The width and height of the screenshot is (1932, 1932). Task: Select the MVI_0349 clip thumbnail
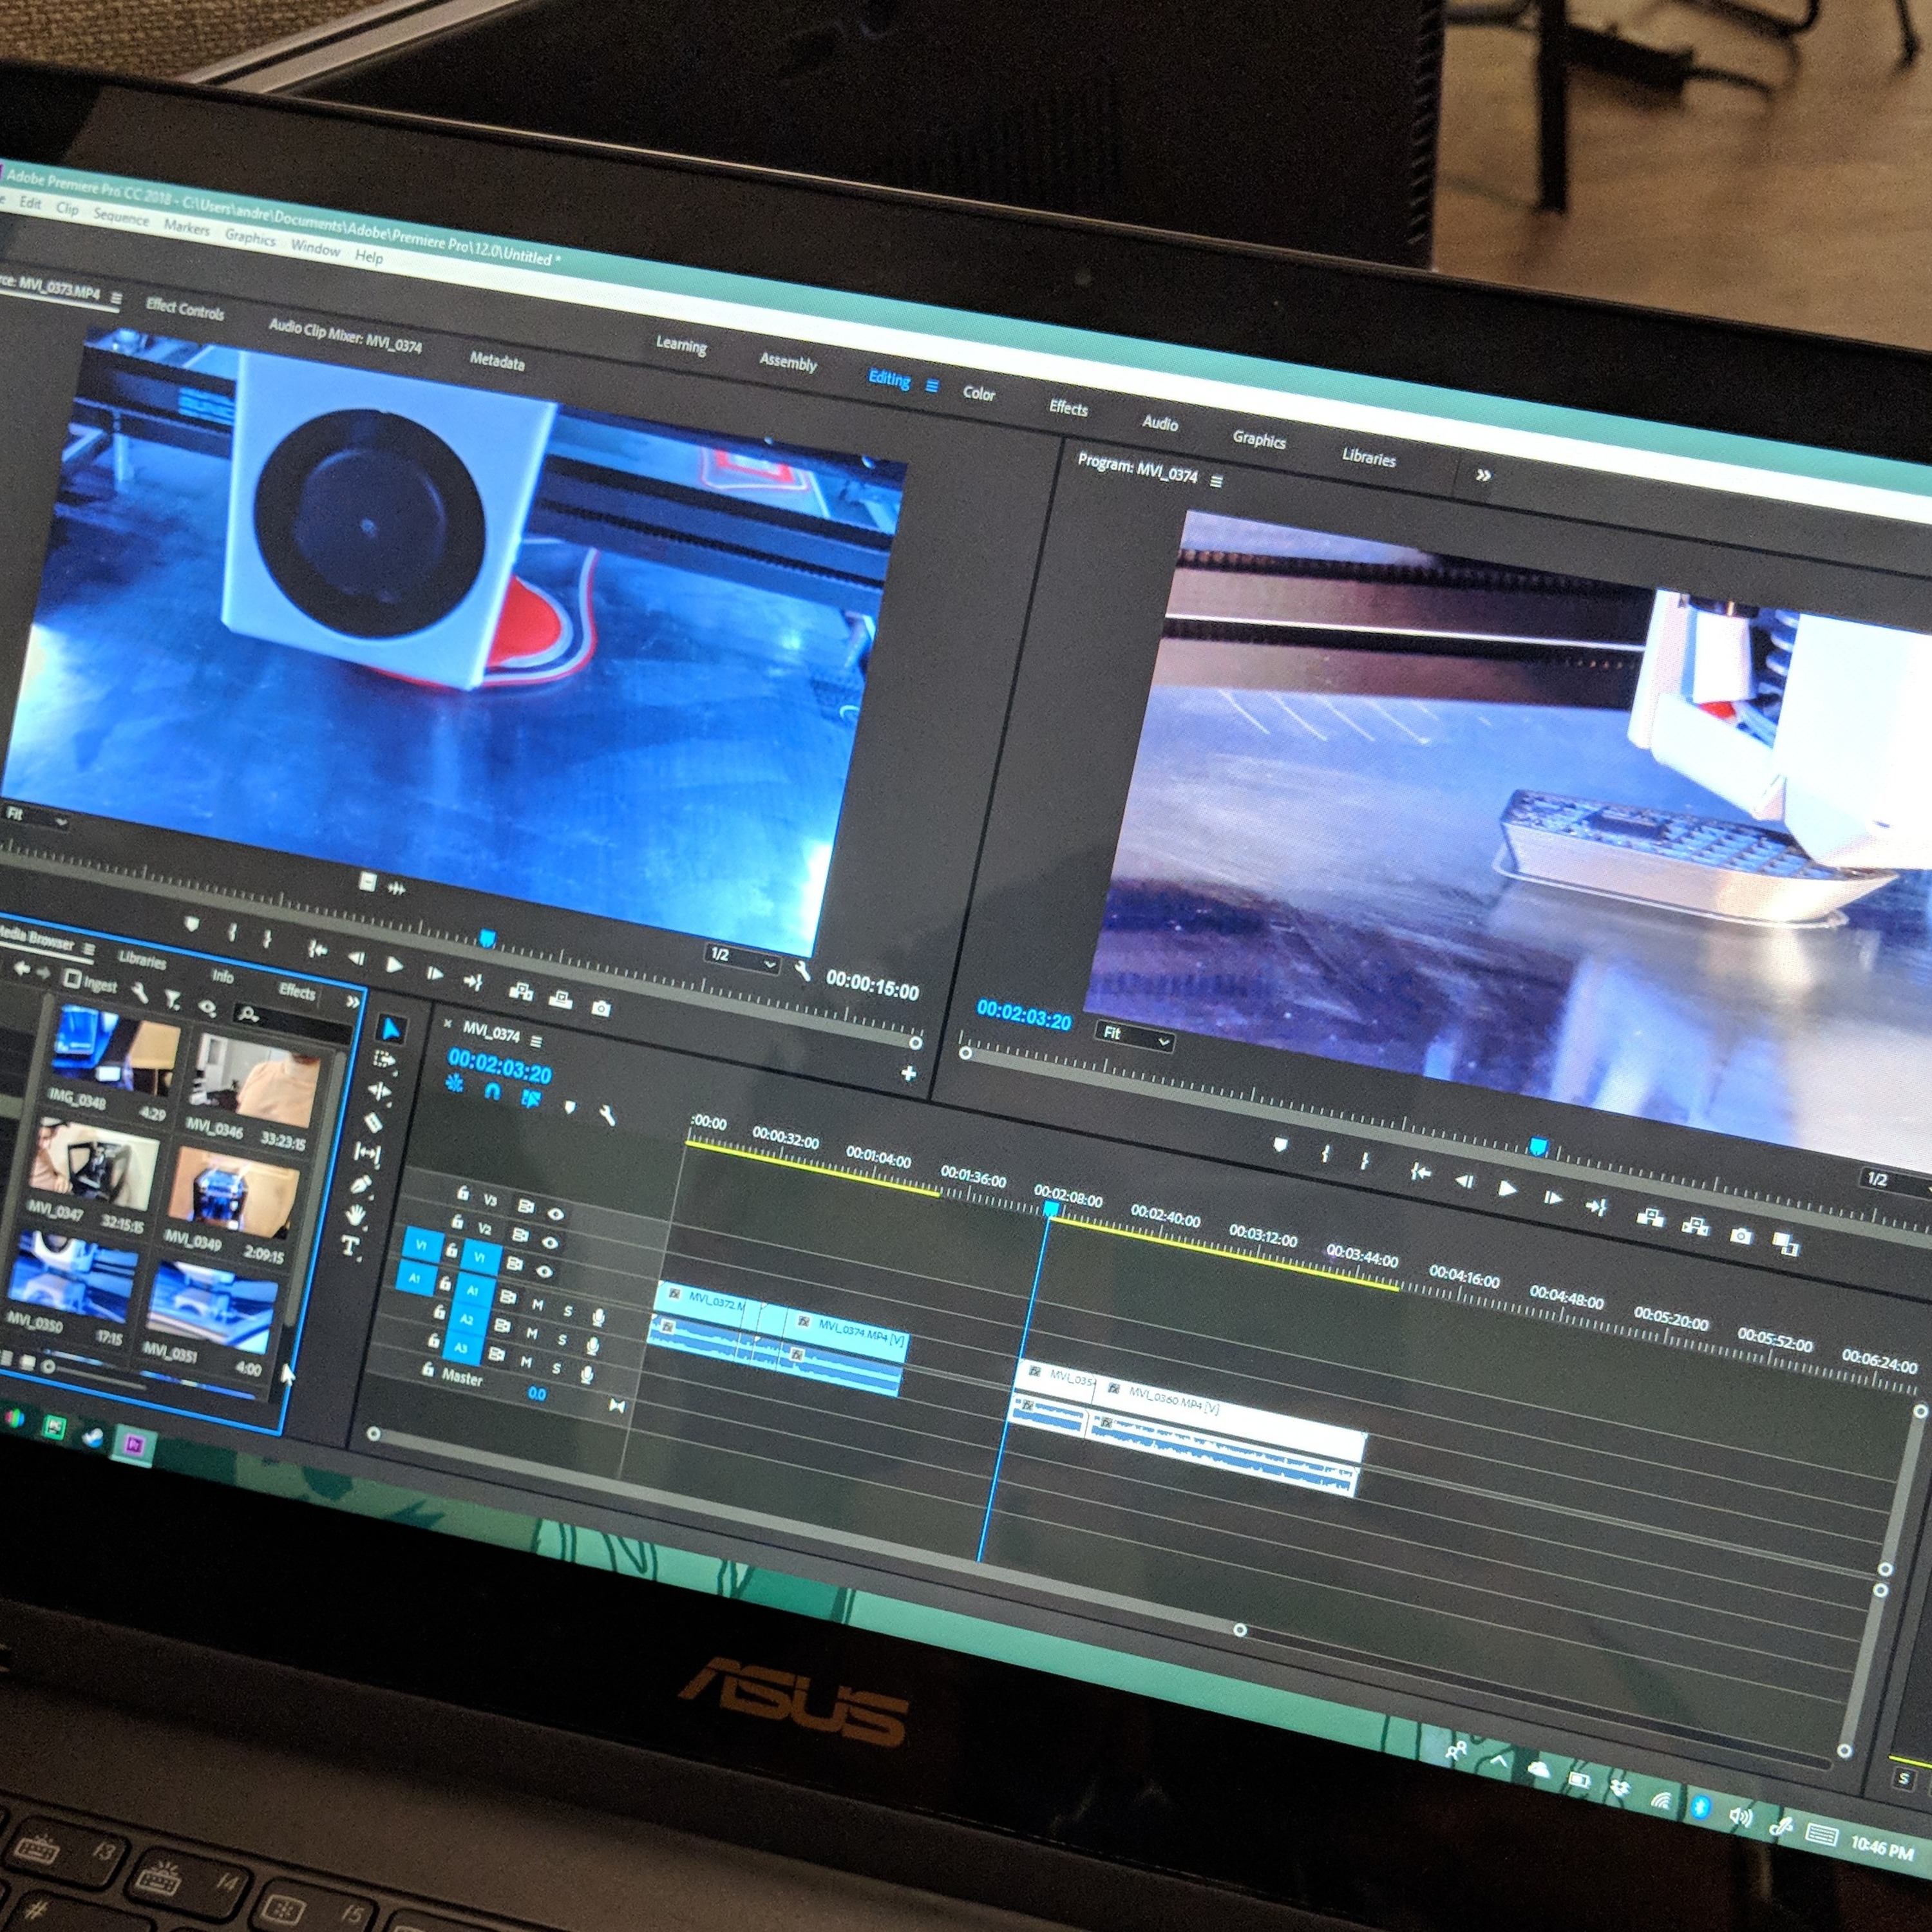[233, 1190]
